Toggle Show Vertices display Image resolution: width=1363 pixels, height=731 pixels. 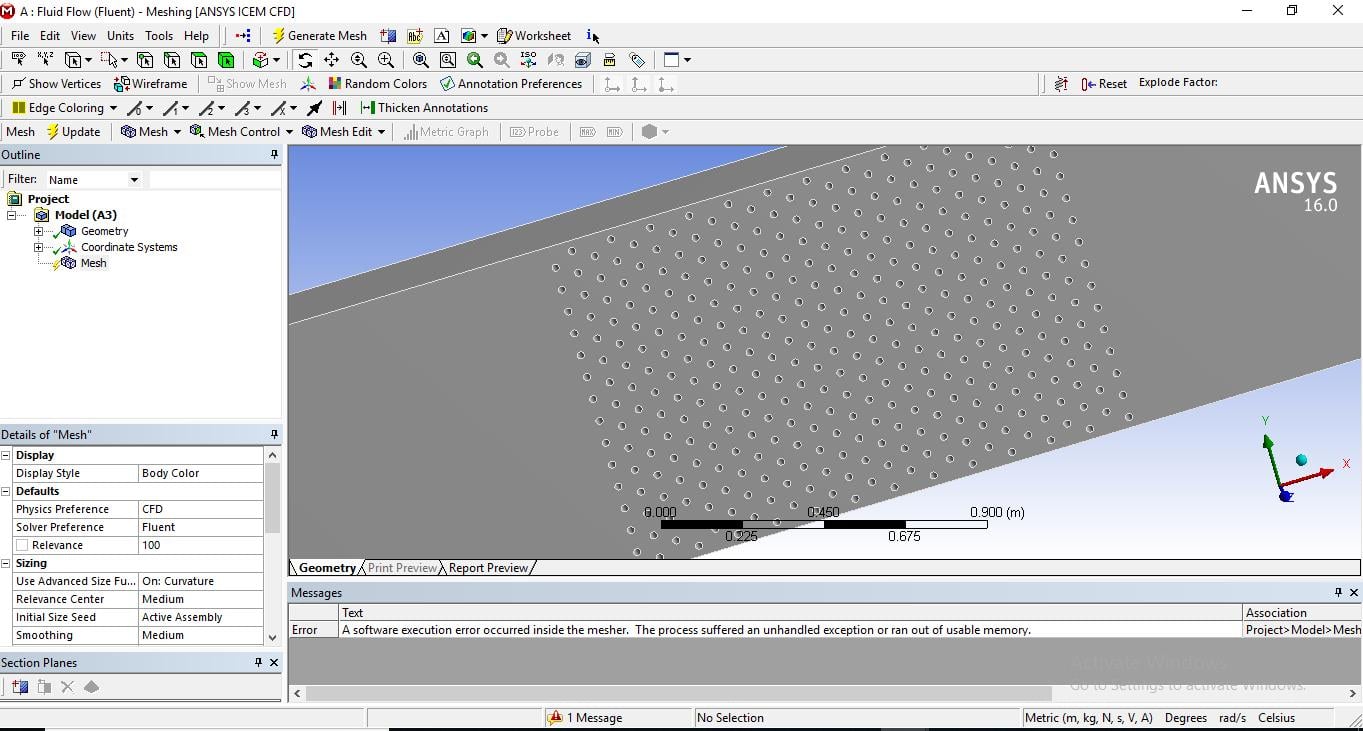[55, 84]
